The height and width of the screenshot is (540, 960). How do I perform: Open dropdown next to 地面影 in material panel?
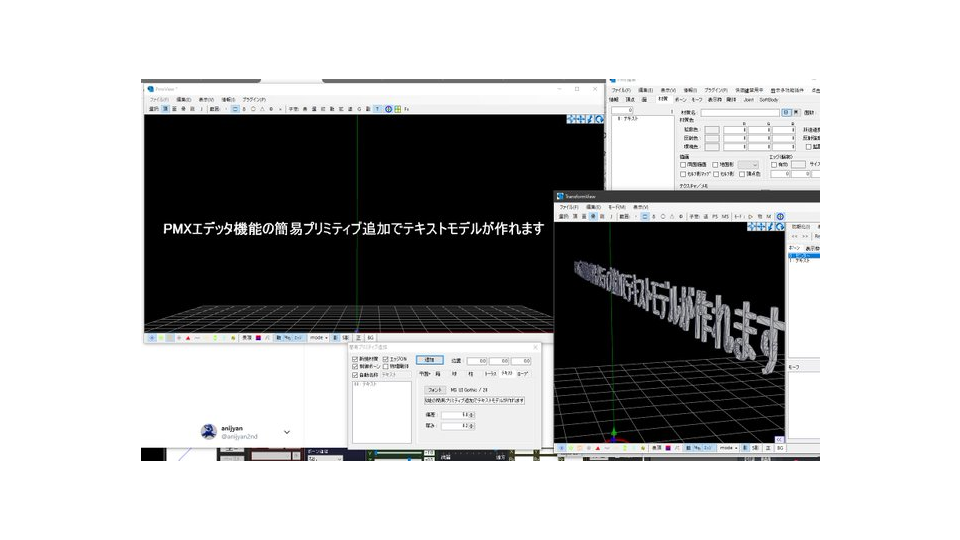(748, 165)
